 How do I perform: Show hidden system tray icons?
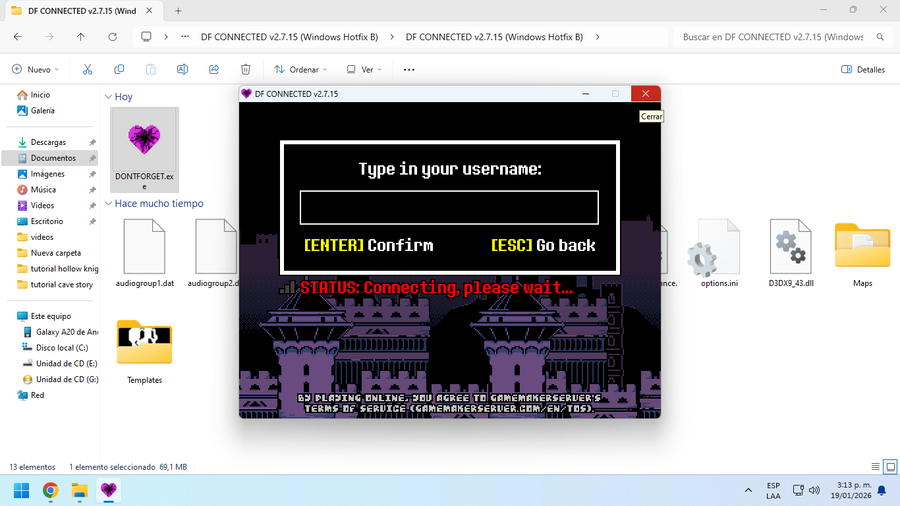tap(748, 490)
